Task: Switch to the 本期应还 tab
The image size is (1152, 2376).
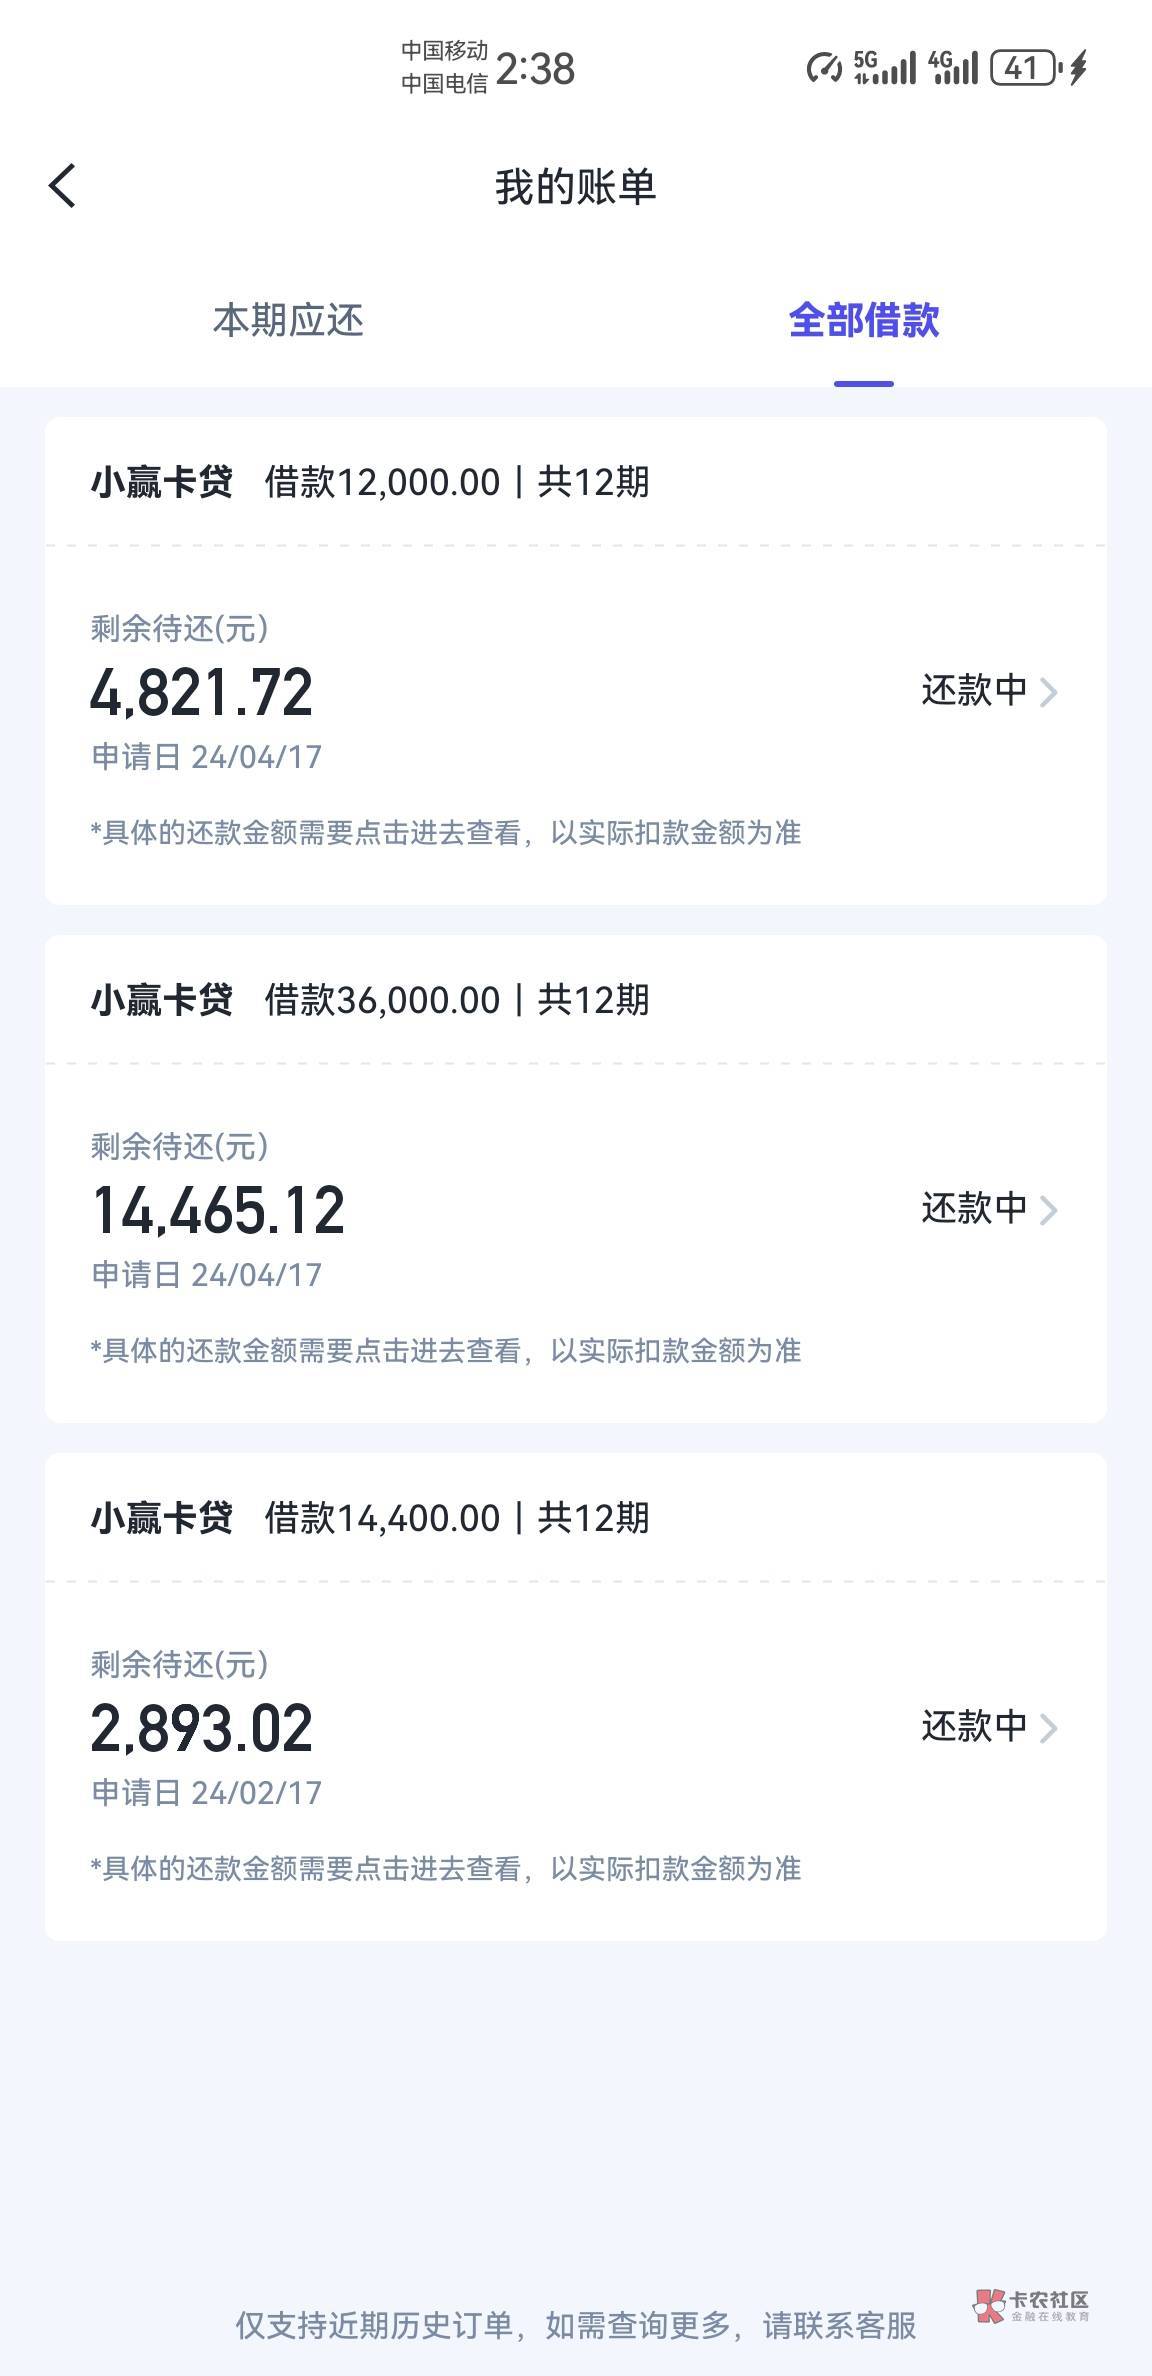Action: [x=288, y=321]
